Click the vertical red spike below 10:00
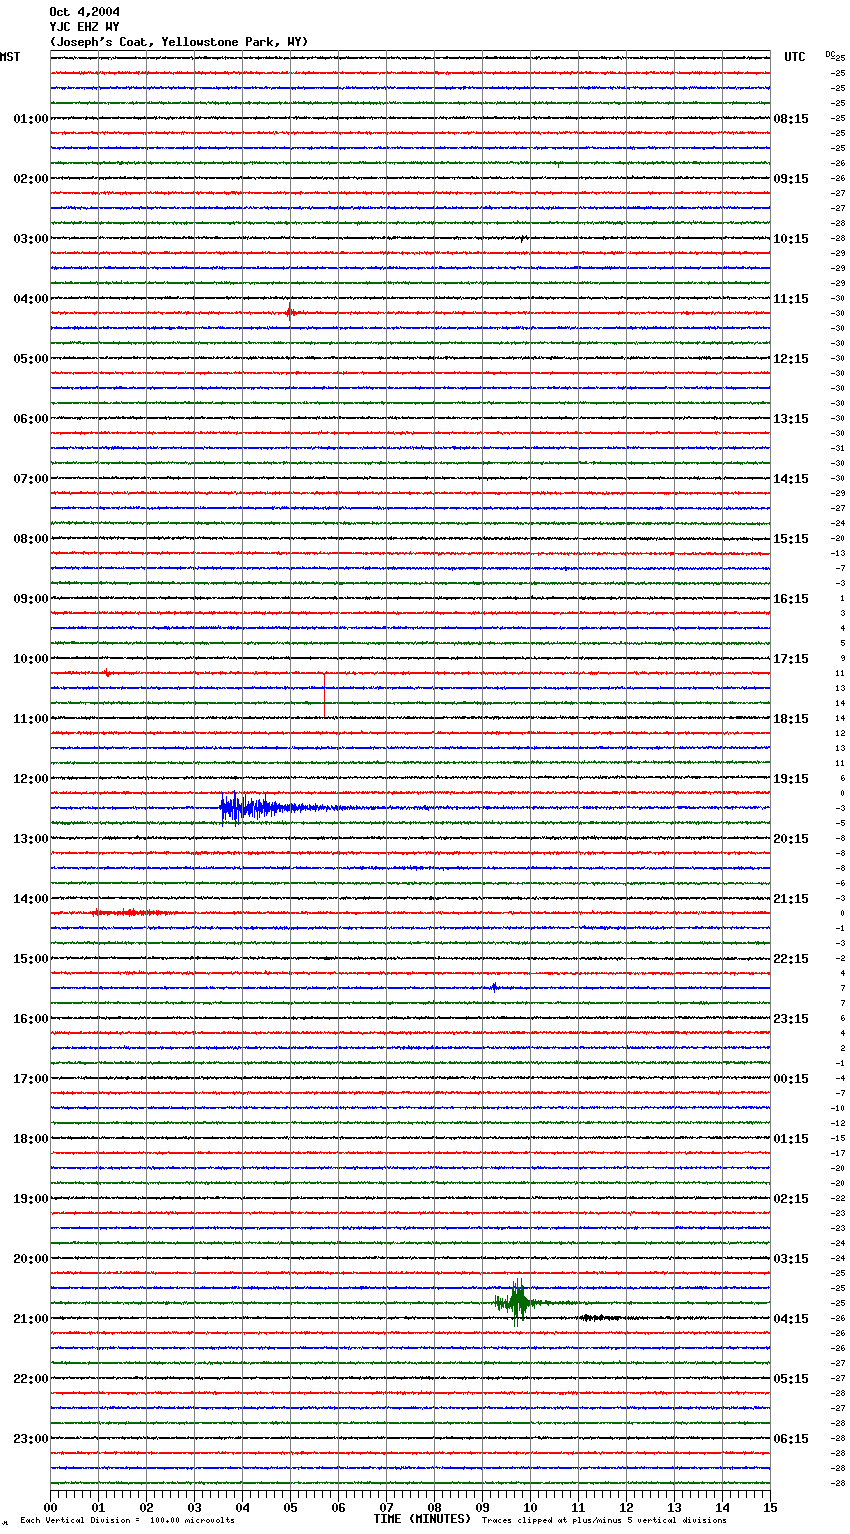850x1534 pixels. click(324, 695)
